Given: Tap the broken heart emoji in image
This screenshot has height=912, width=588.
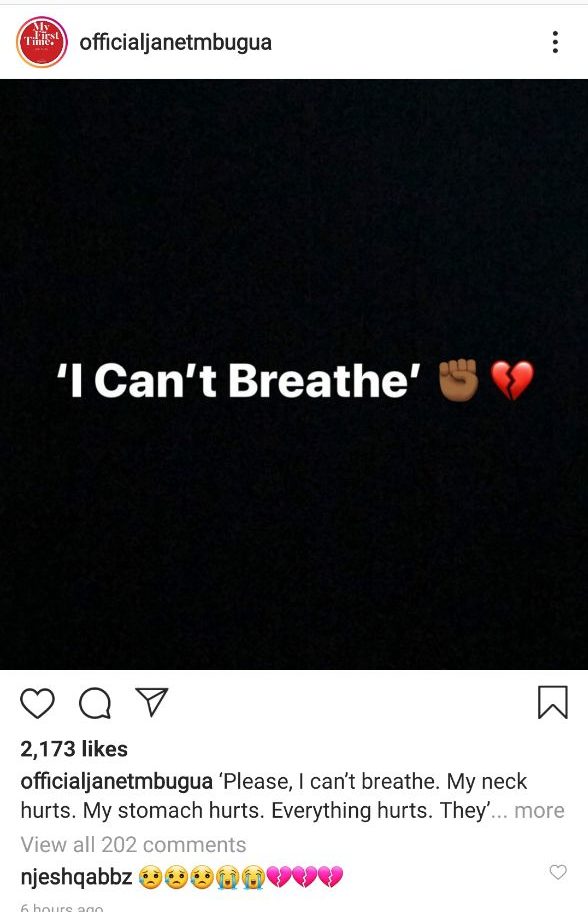Looking at the screenshot, I should point(512,380).
